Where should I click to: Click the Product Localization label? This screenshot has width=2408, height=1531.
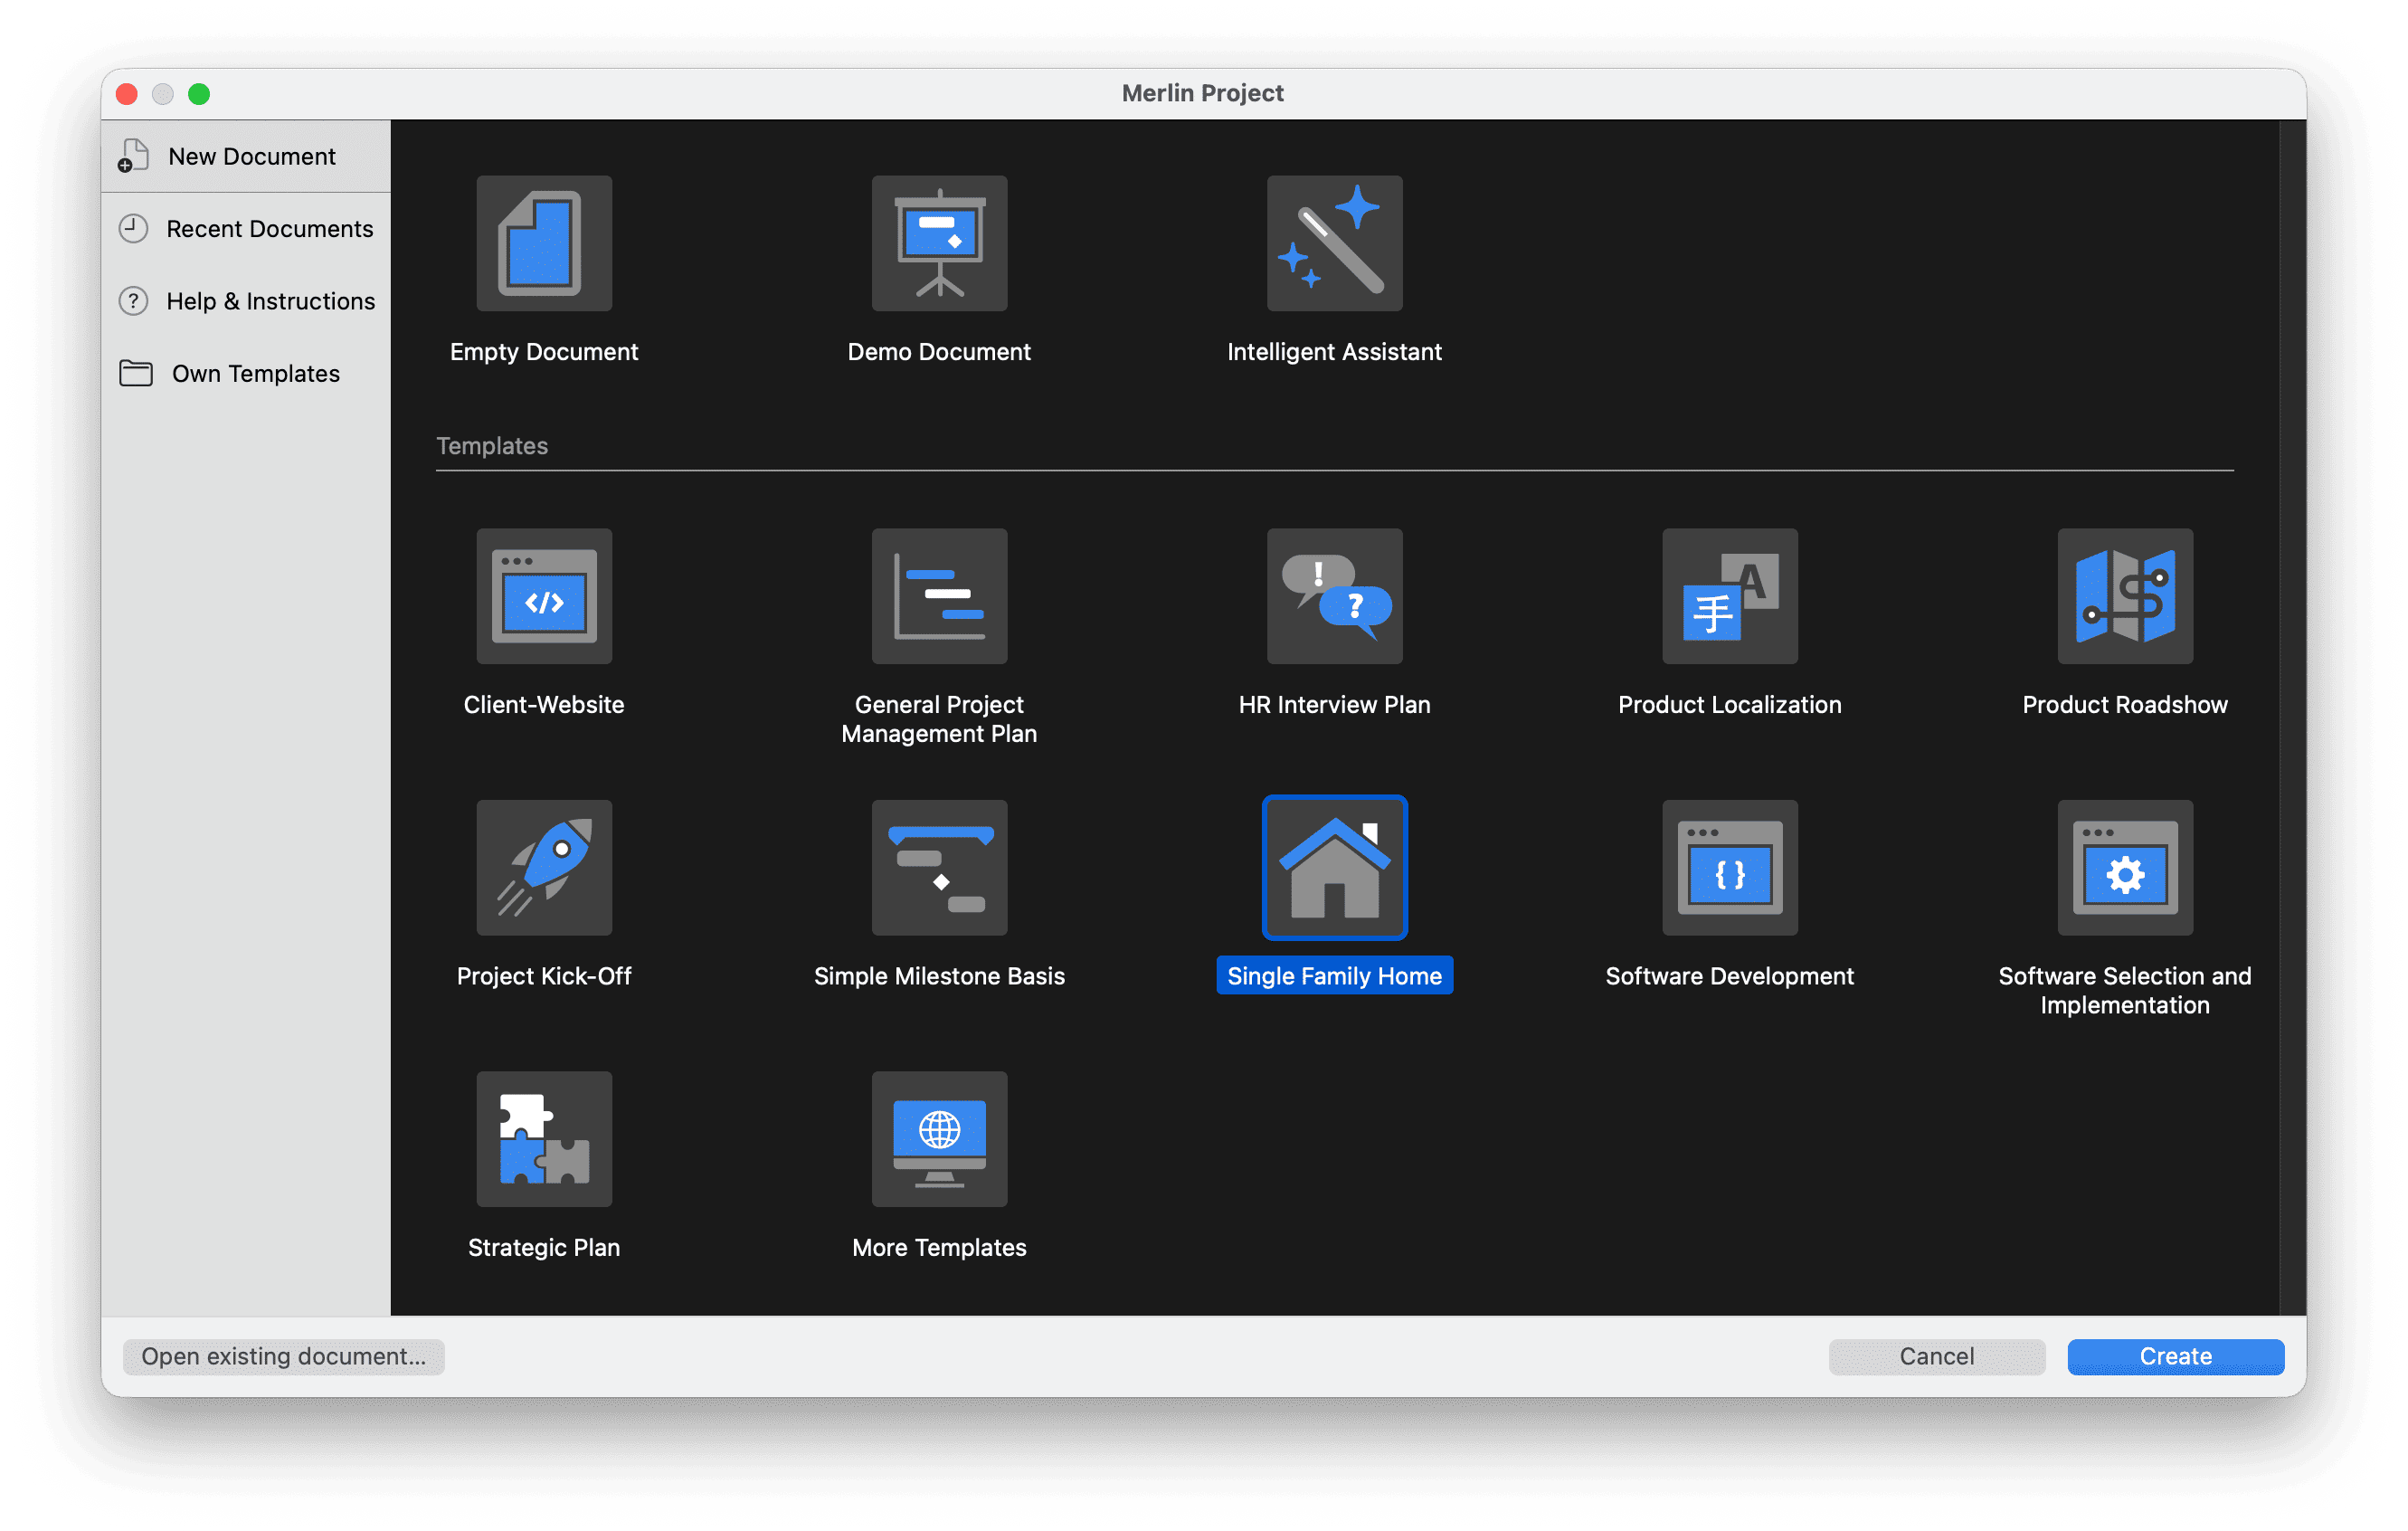click(x=1729, y=705)
